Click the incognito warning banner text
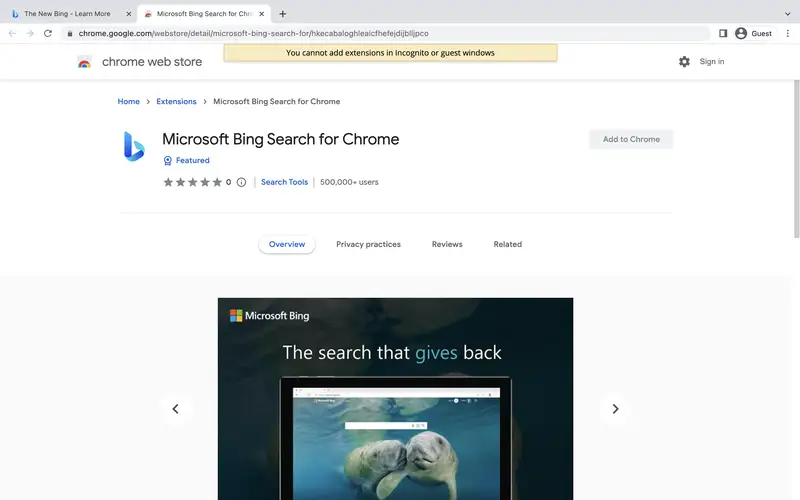 (390, 53)
